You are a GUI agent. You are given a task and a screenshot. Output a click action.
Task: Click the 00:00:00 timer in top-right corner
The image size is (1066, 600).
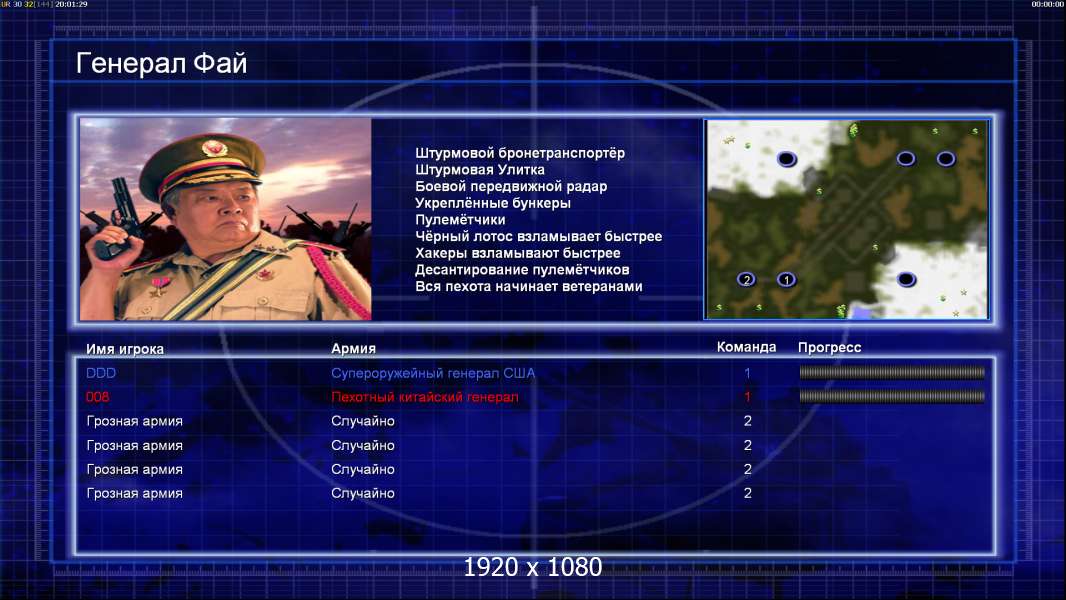[1048, 4]
